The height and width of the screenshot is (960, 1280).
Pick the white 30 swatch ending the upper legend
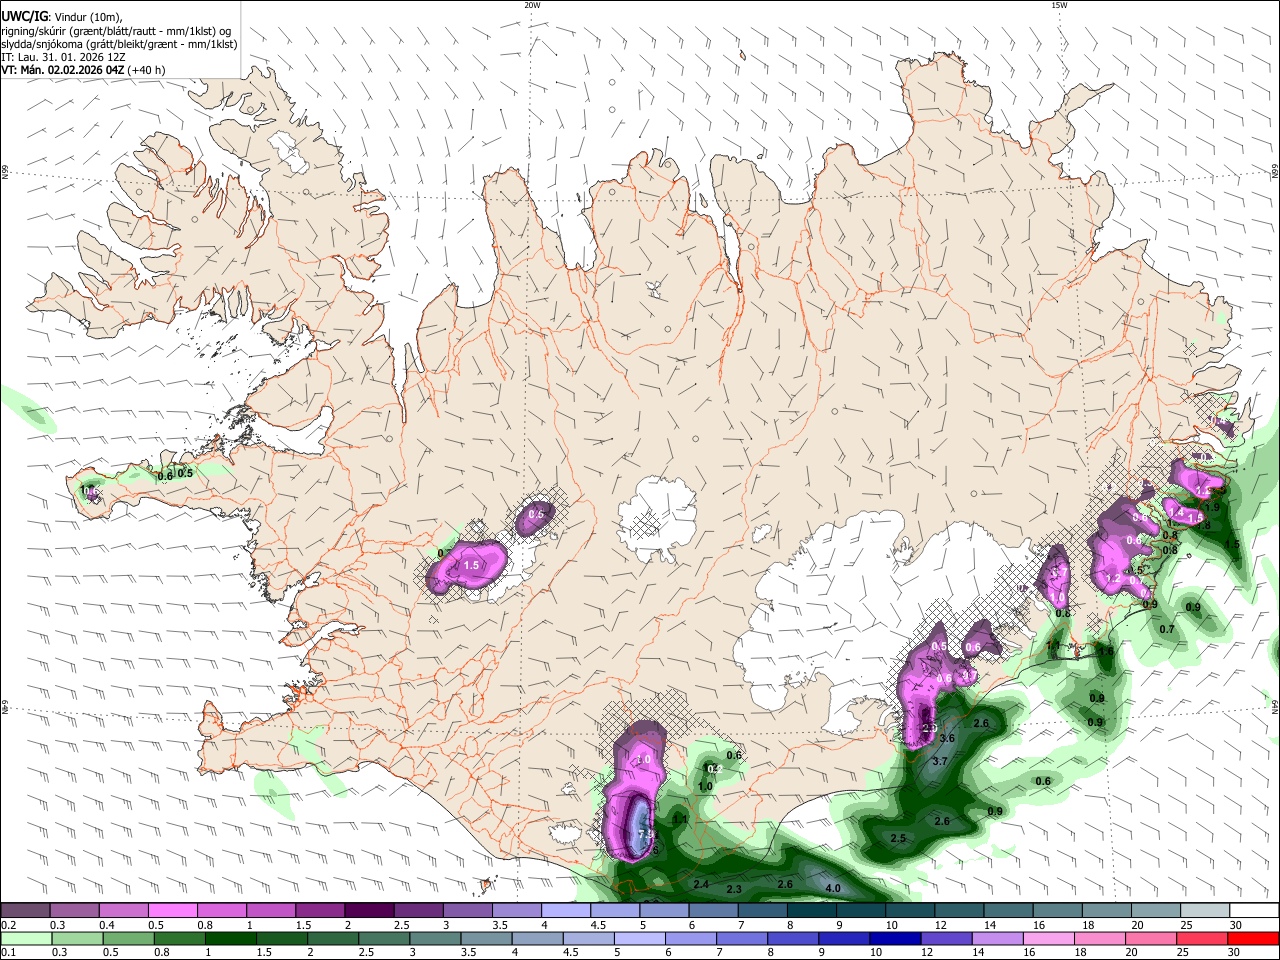(x=1254, y=910)
